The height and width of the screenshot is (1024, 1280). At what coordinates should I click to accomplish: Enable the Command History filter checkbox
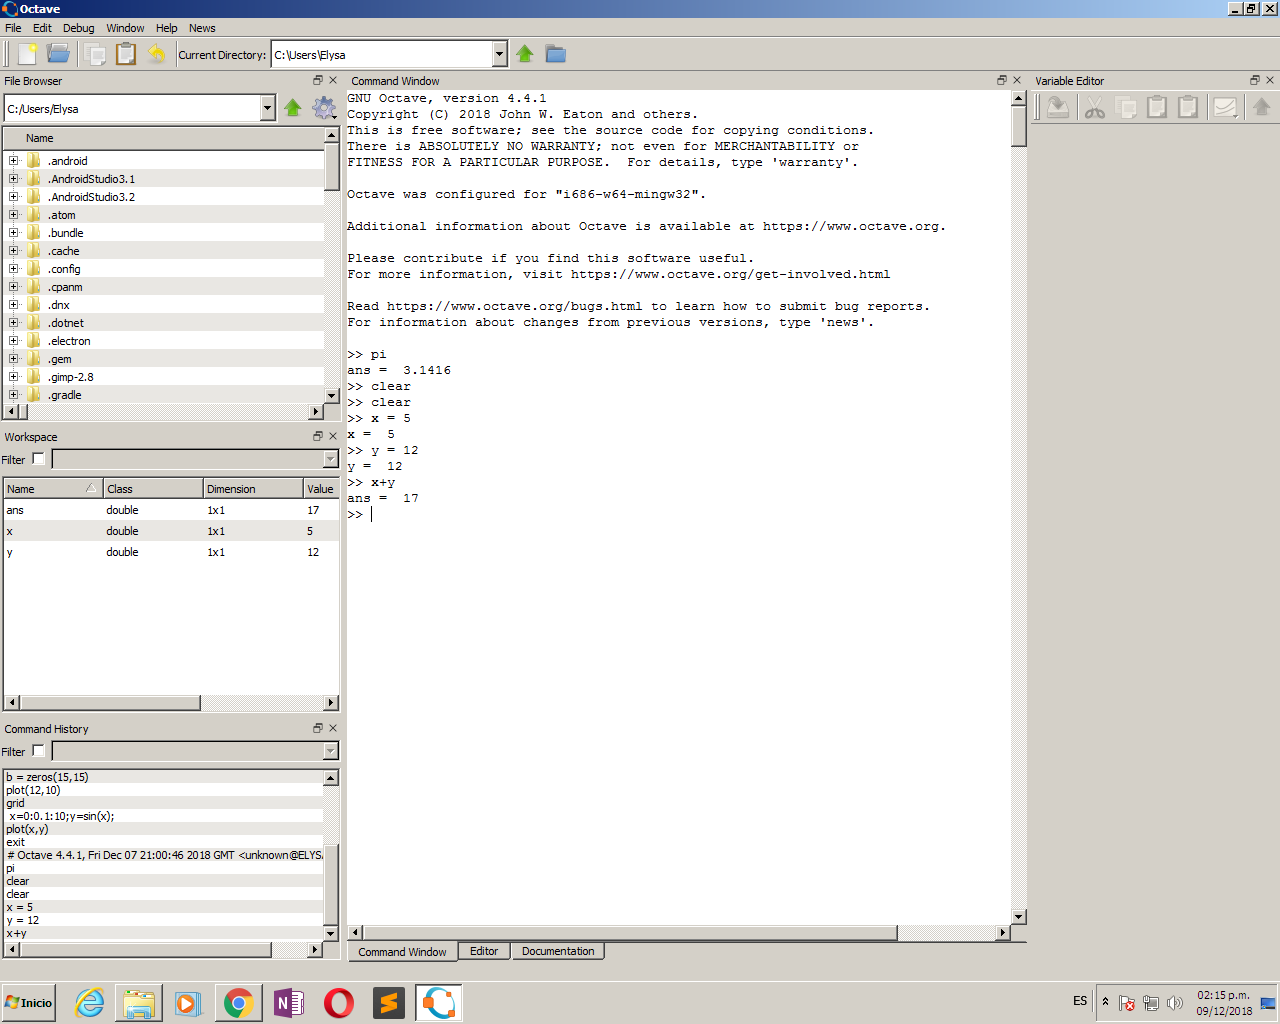coord(38,751)
